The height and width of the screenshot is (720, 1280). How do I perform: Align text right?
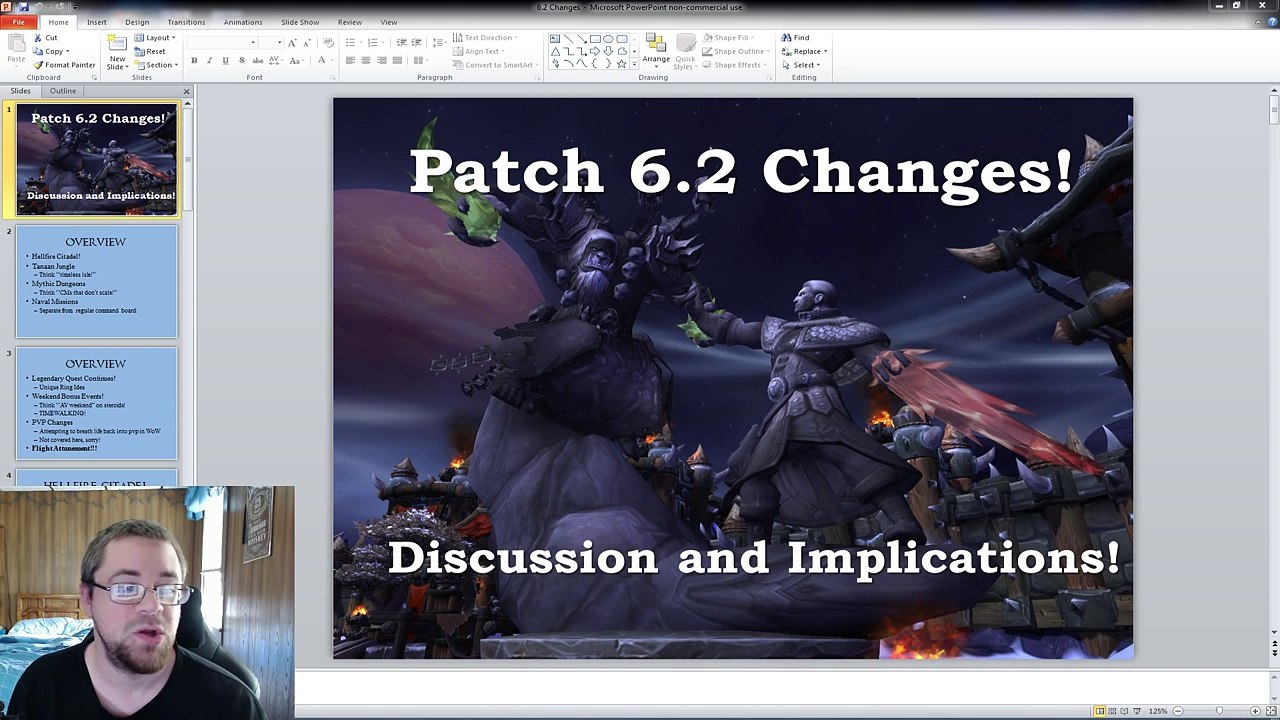point(382,61)
